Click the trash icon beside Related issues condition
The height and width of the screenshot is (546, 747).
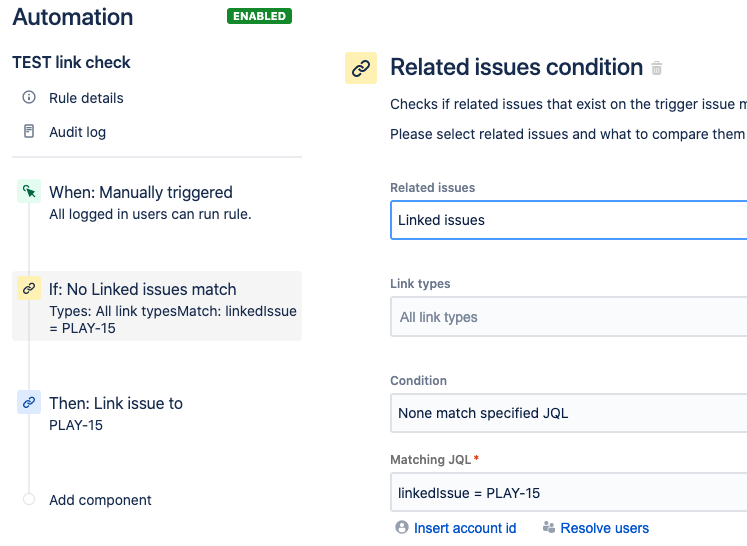coord(657,69)
